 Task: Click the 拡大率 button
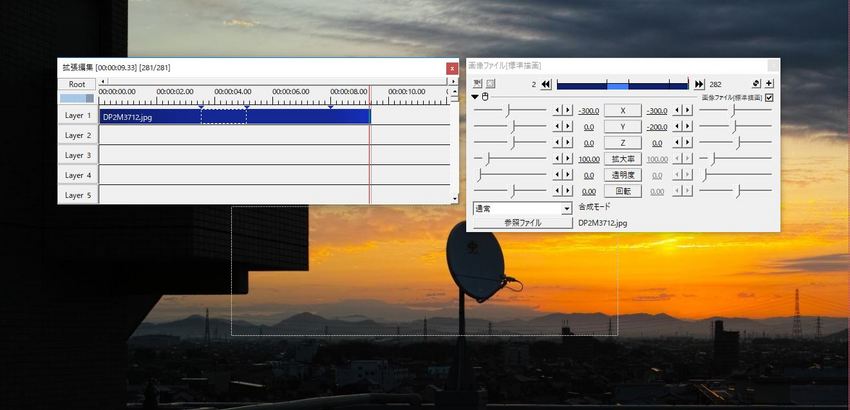tap(623, 159)
